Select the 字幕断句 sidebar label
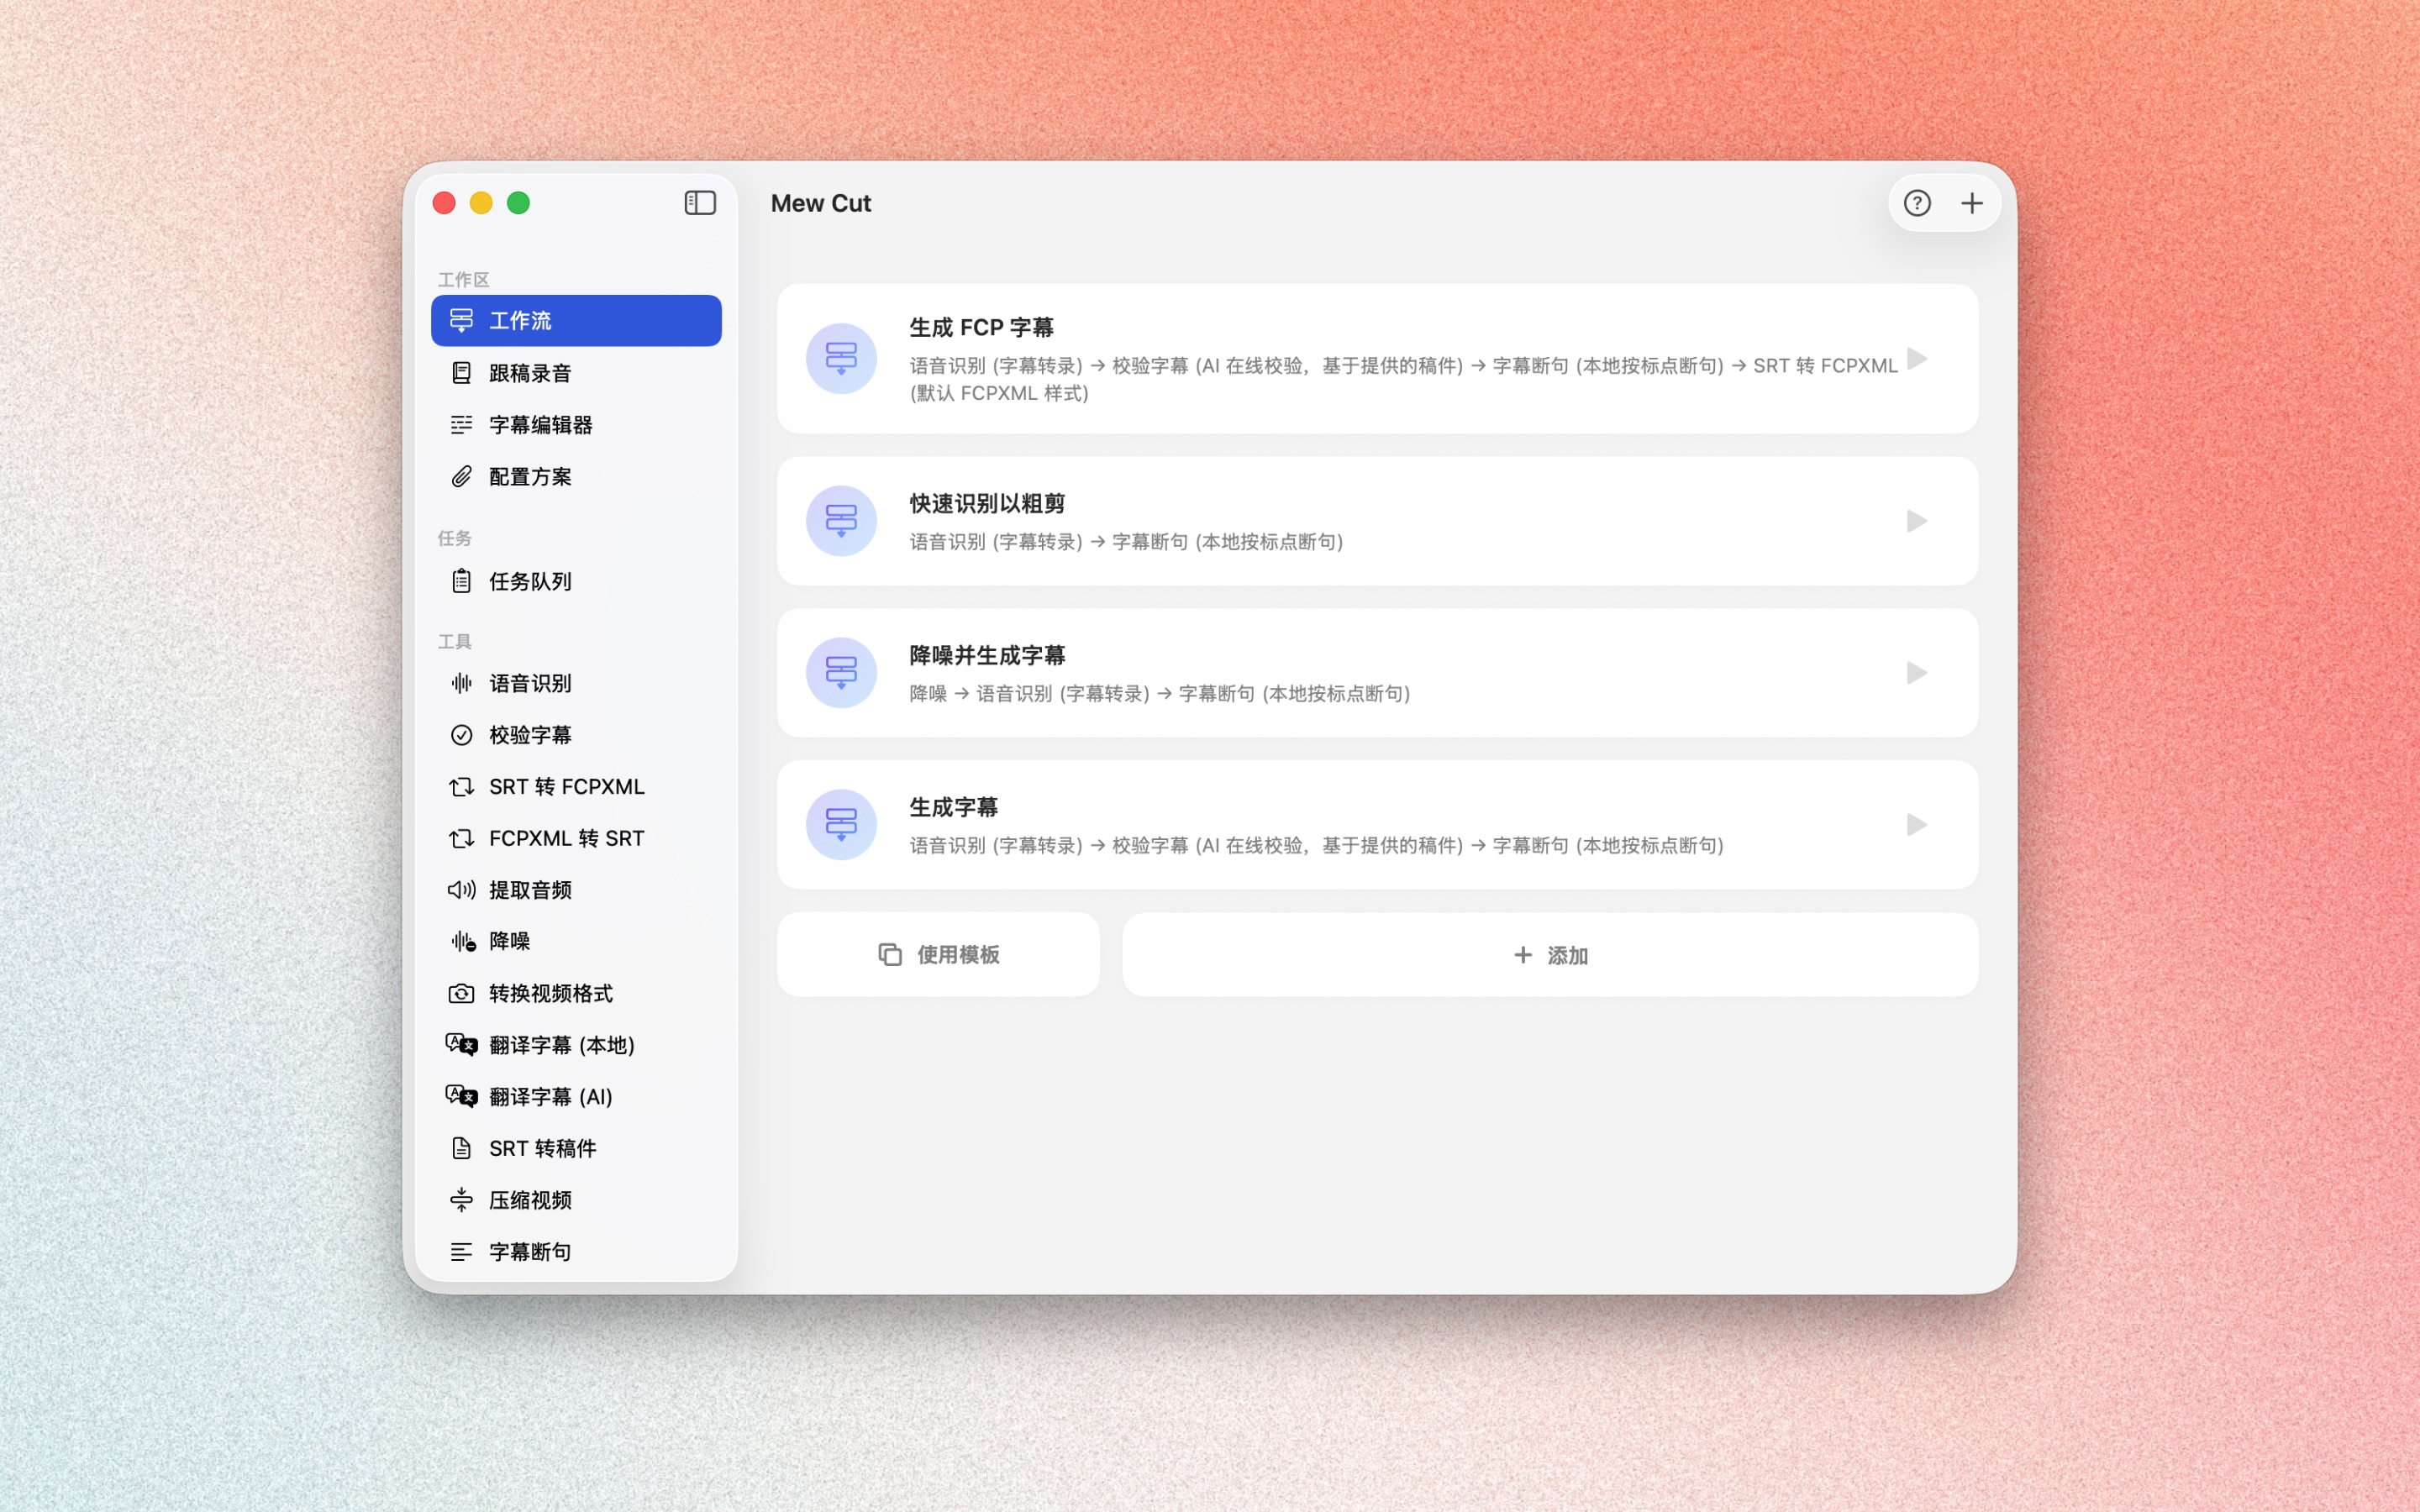Image resolution: width=2420 pixels, height=1512 pixels. 530,1252
